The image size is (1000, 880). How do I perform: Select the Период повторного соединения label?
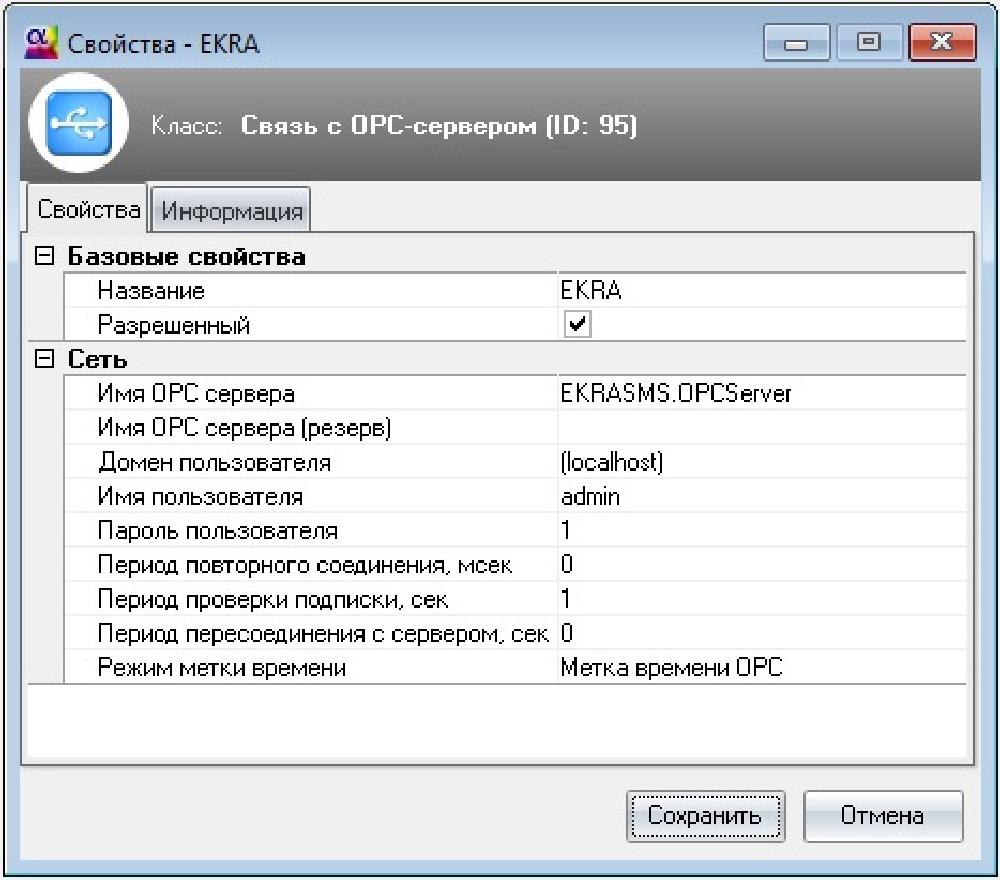coord(304,566)
